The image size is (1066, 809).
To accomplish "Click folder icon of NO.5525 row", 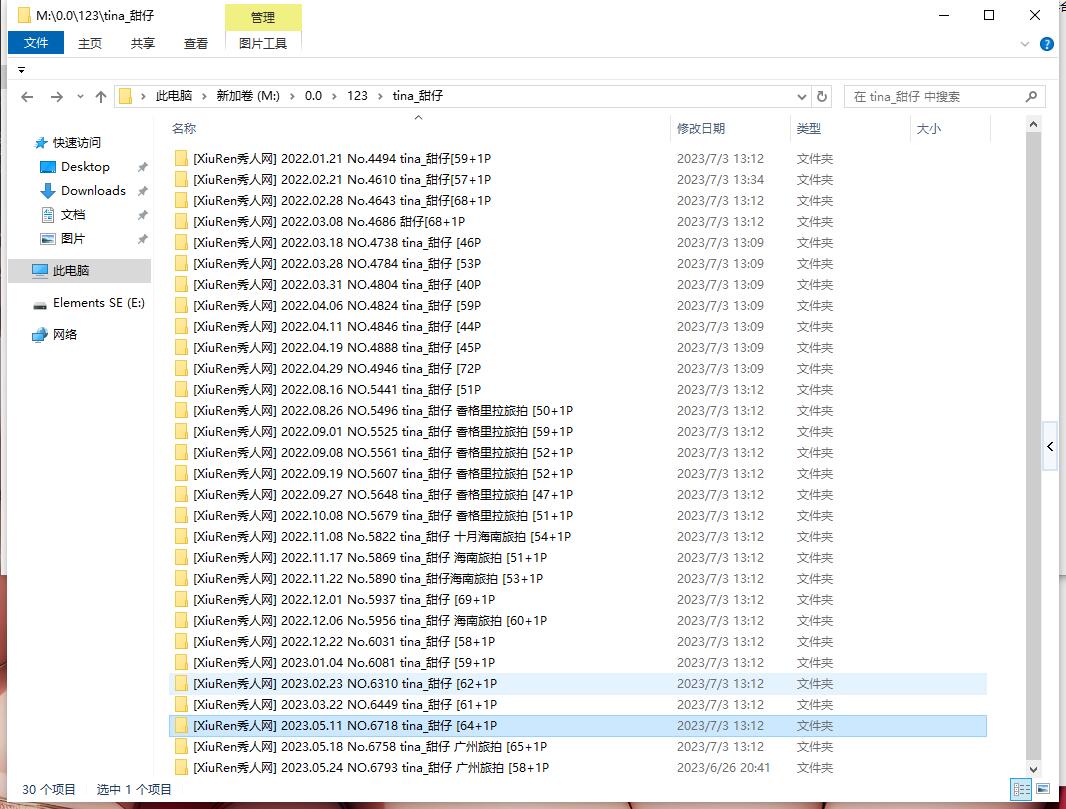I will pos(181,432).
